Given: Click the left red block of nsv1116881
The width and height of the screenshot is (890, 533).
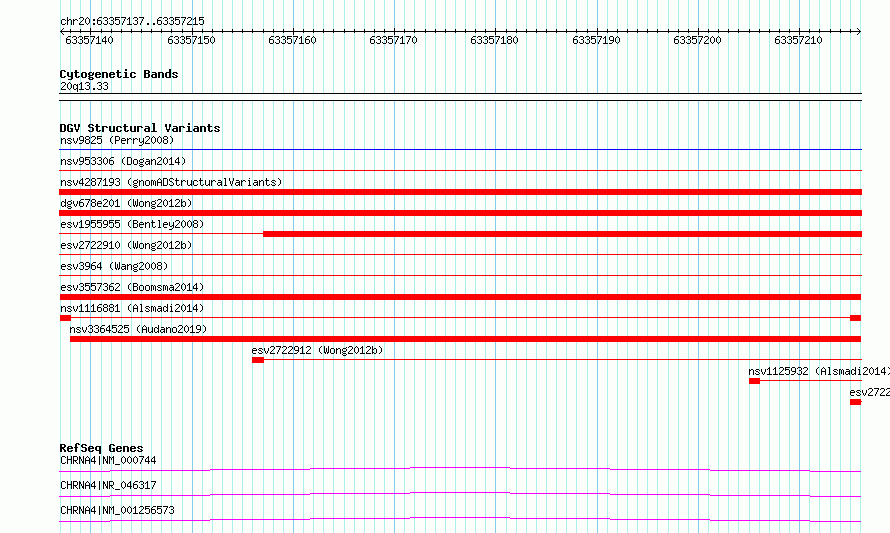Looking at the screenshot, I should pyautogui.click(x=65, y=318).
